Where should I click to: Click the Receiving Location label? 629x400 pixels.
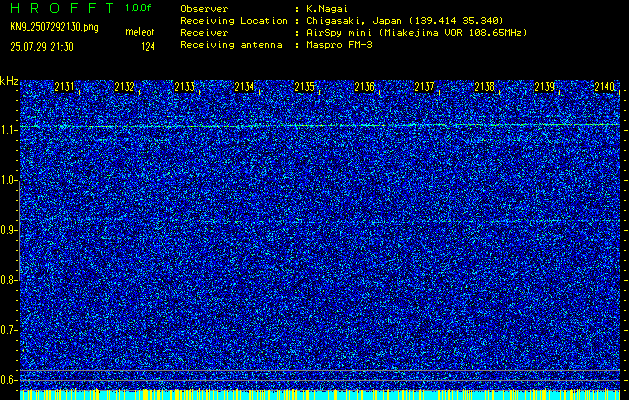pos(234,21)
